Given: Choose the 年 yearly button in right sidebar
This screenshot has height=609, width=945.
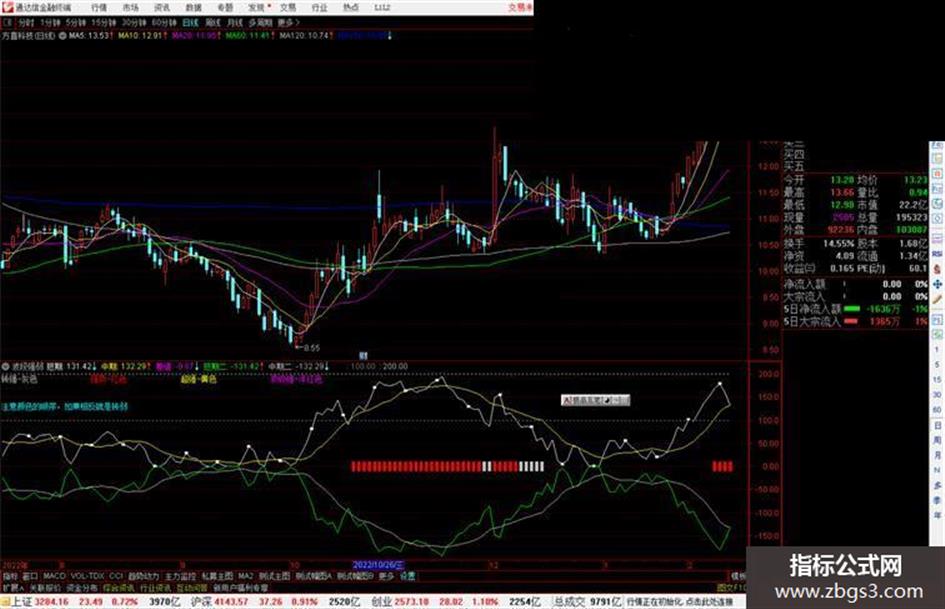Looking at the screenshot, I should coord(937,516).
